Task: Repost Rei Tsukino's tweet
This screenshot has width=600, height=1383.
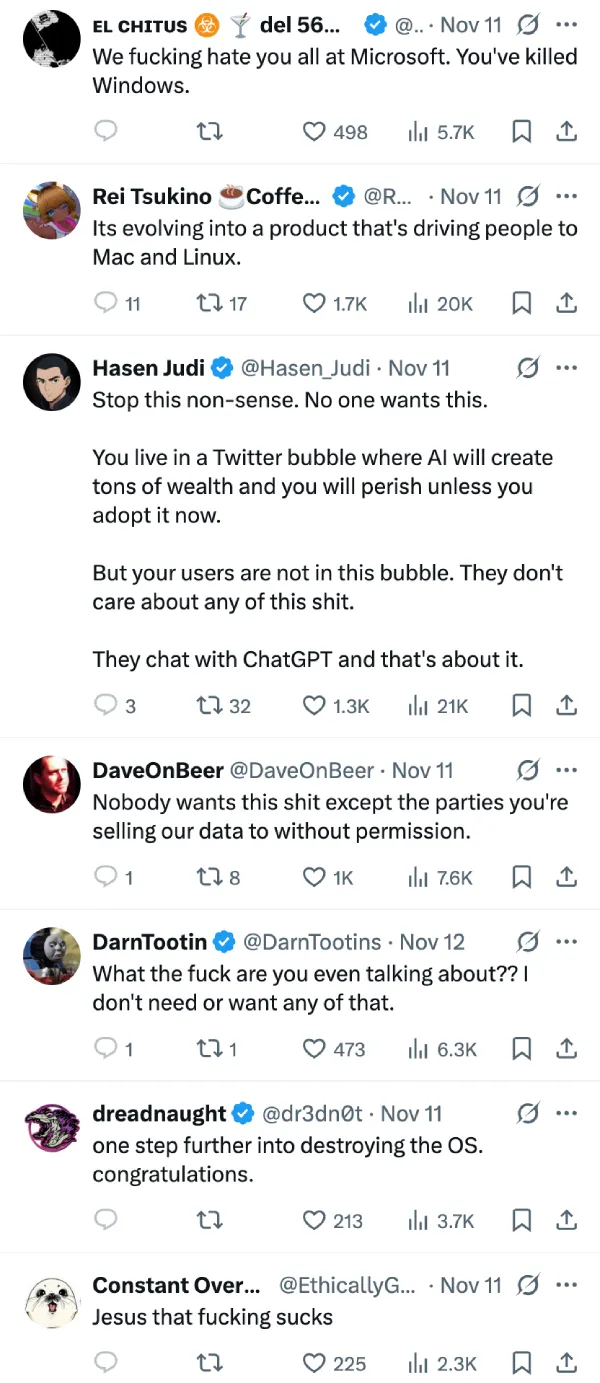Action: point(210,303)
